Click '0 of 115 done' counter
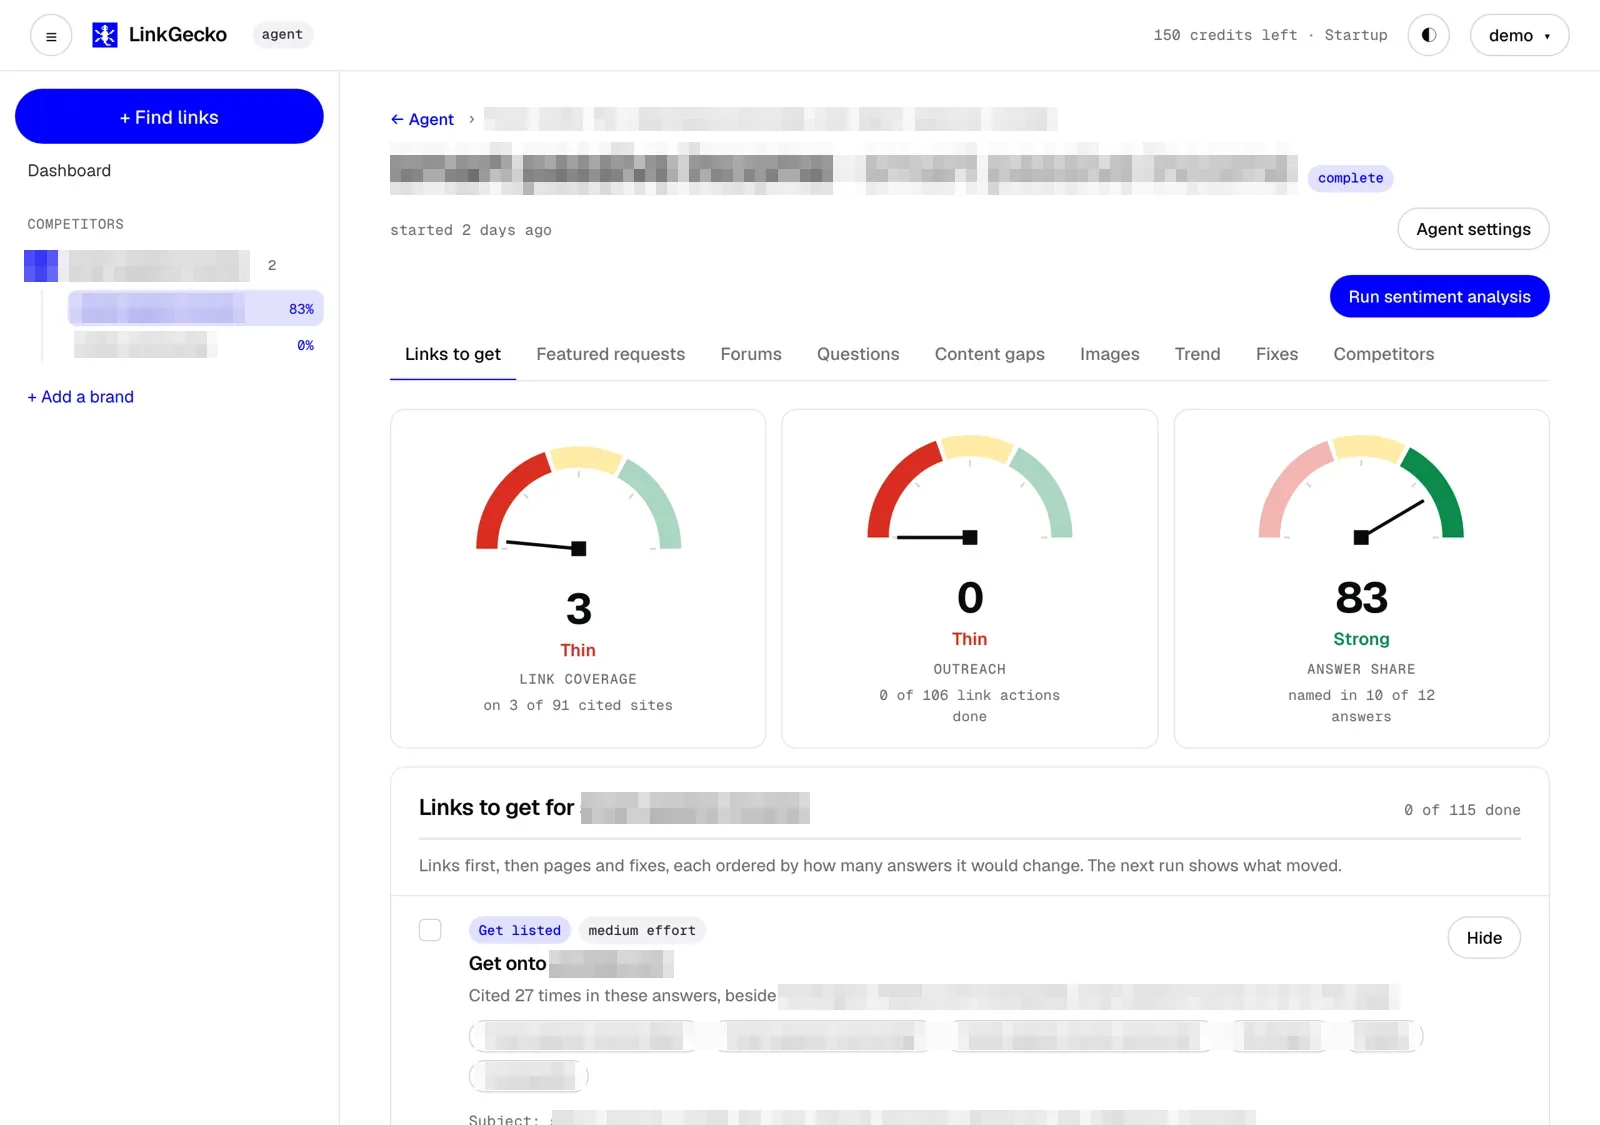 [1461, 810]
